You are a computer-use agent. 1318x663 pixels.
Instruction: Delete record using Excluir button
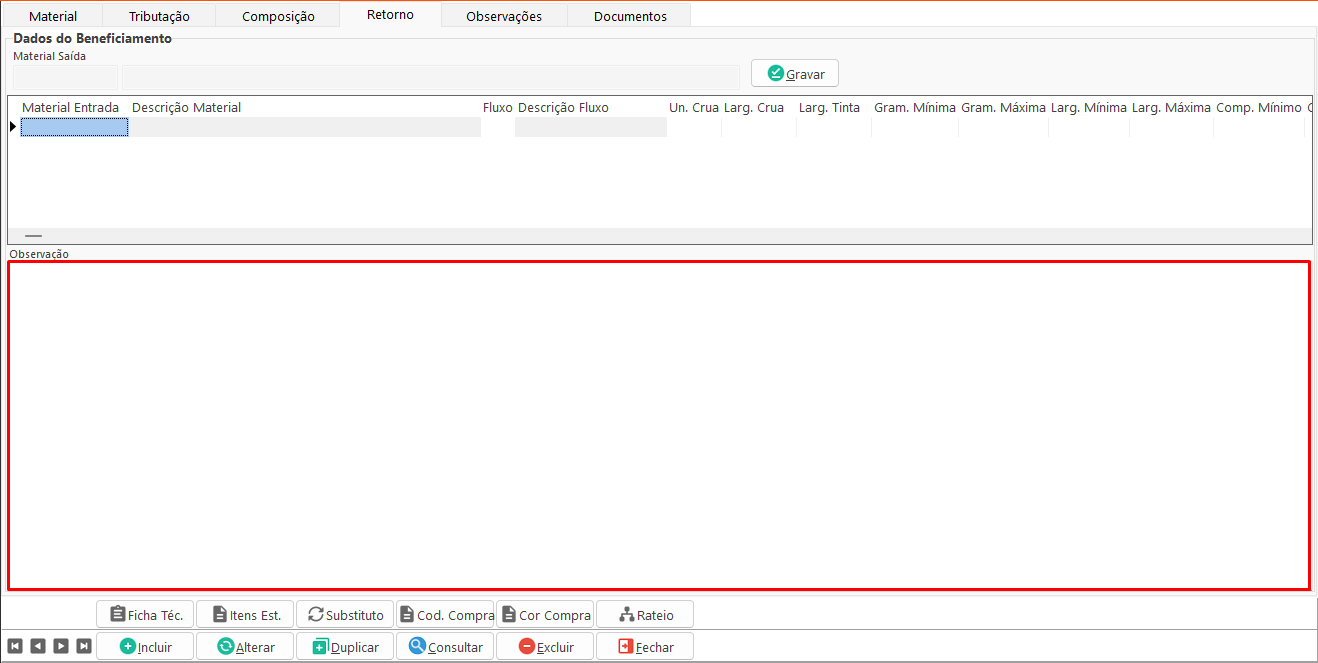[x=545, y=647]
